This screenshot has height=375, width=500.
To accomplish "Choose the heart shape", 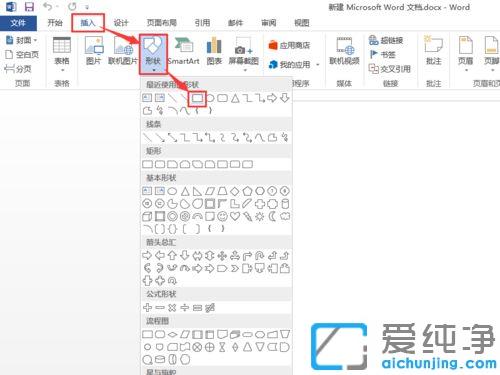I will pos(235,216).
